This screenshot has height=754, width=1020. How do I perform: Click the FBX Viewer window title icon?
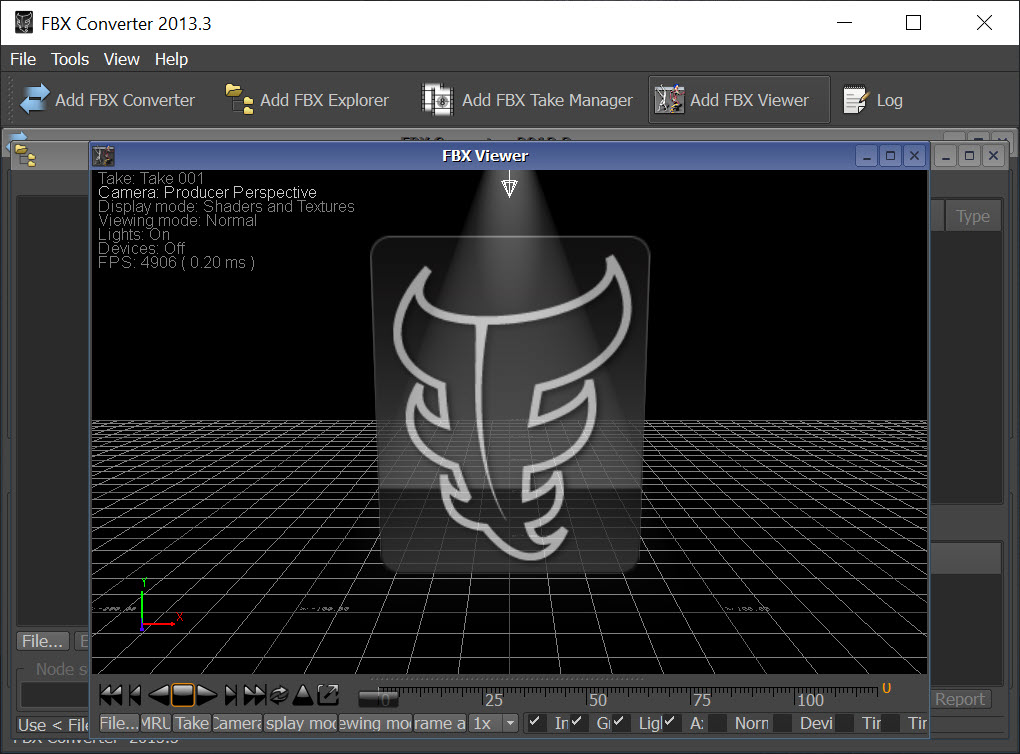(103, 156)
